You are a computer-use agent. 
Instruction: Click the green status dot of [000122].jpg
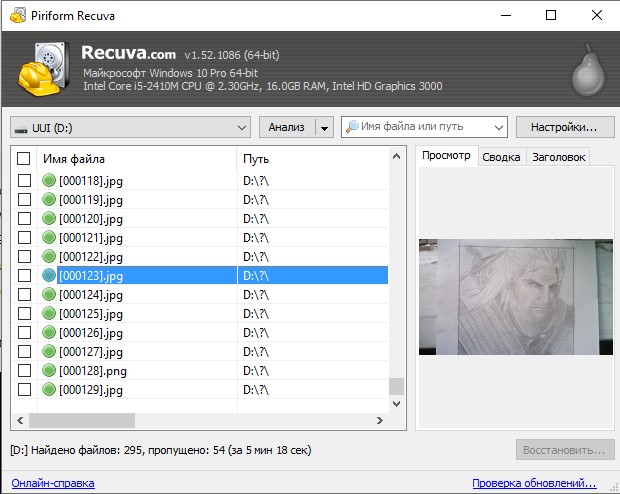(49, 256)
